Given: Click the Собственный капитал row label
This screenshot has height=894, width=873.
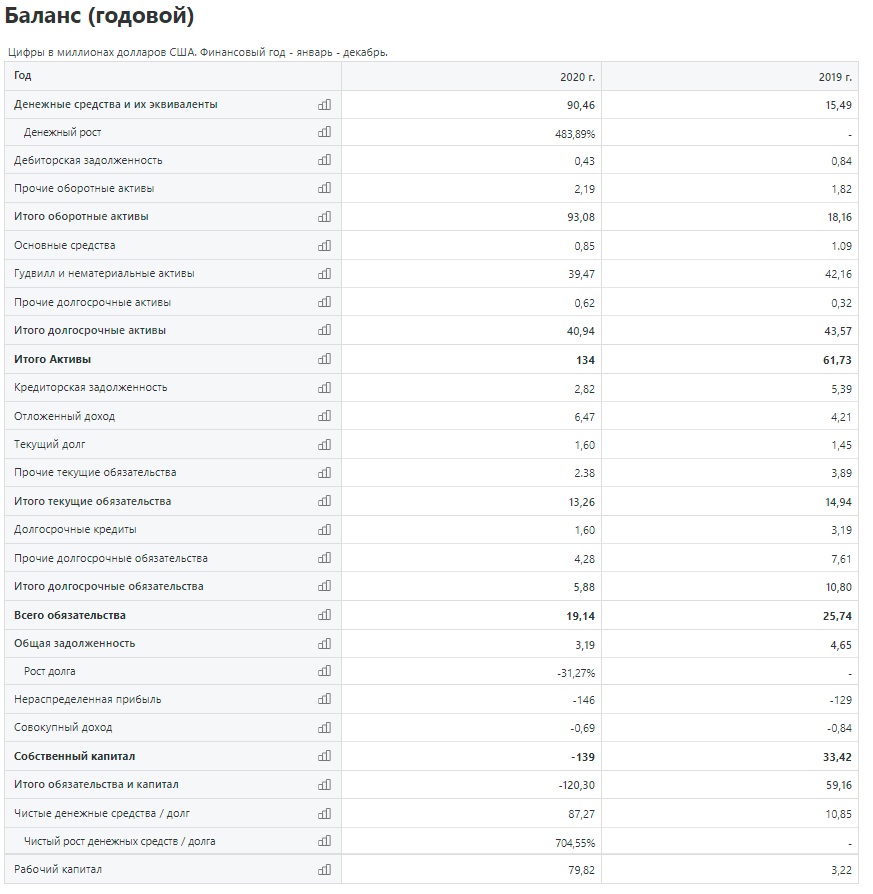Looking at the screenshot, I should point(75,756).
